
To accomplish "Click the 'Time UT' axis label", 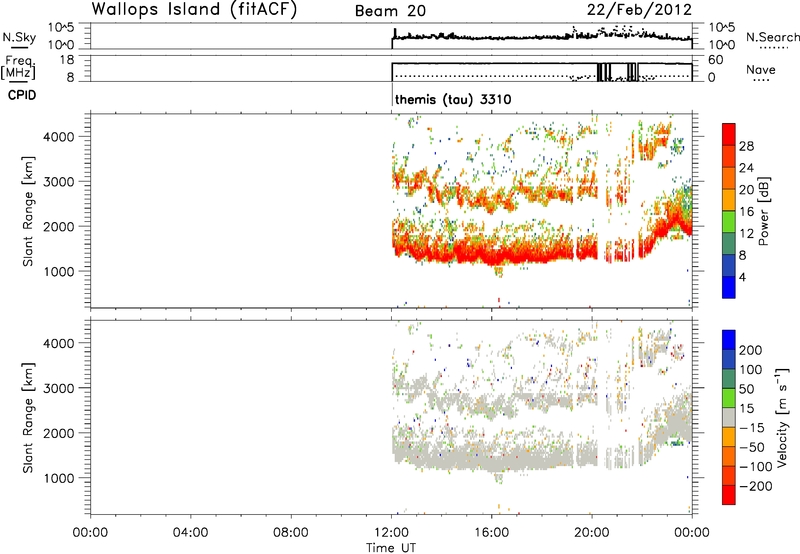I will pyautogui.click(x=391, y=548).
